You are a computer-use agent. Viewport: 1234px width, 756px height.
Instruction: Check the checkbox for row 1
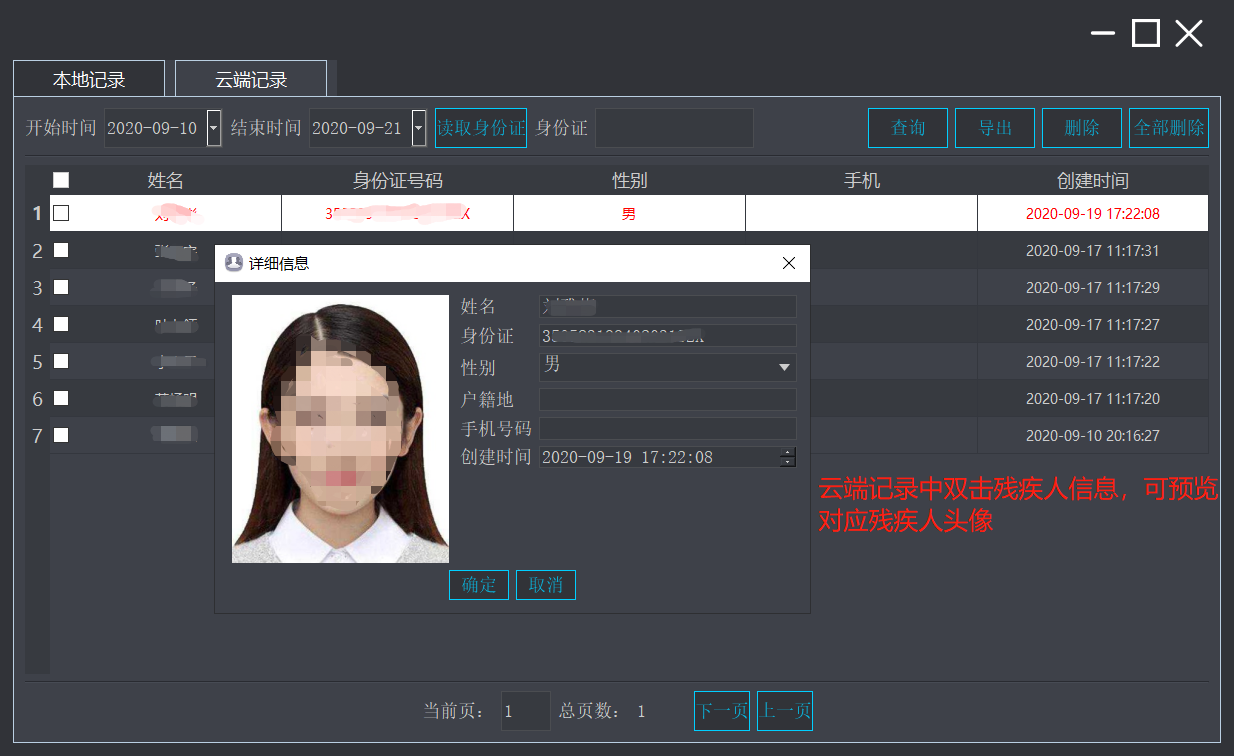tap(61, 213)
